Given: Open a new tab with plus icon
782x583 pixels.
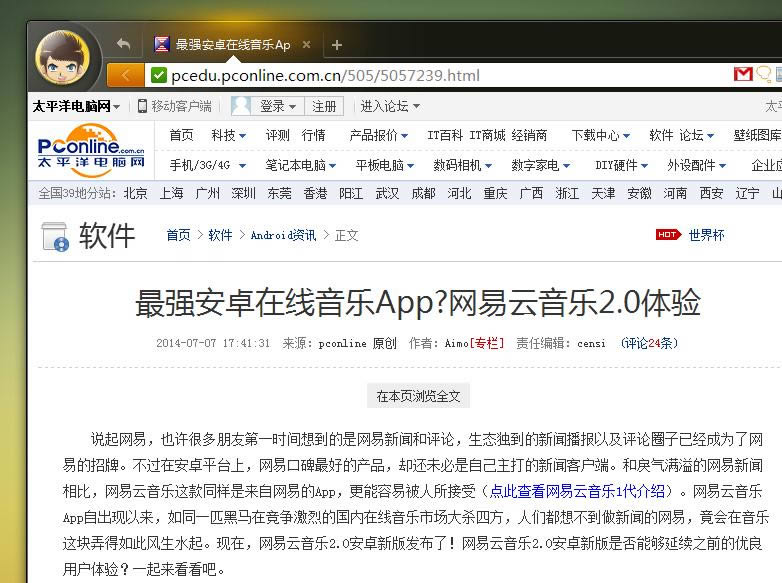Looking at the screenshot, I should (337, 45).
